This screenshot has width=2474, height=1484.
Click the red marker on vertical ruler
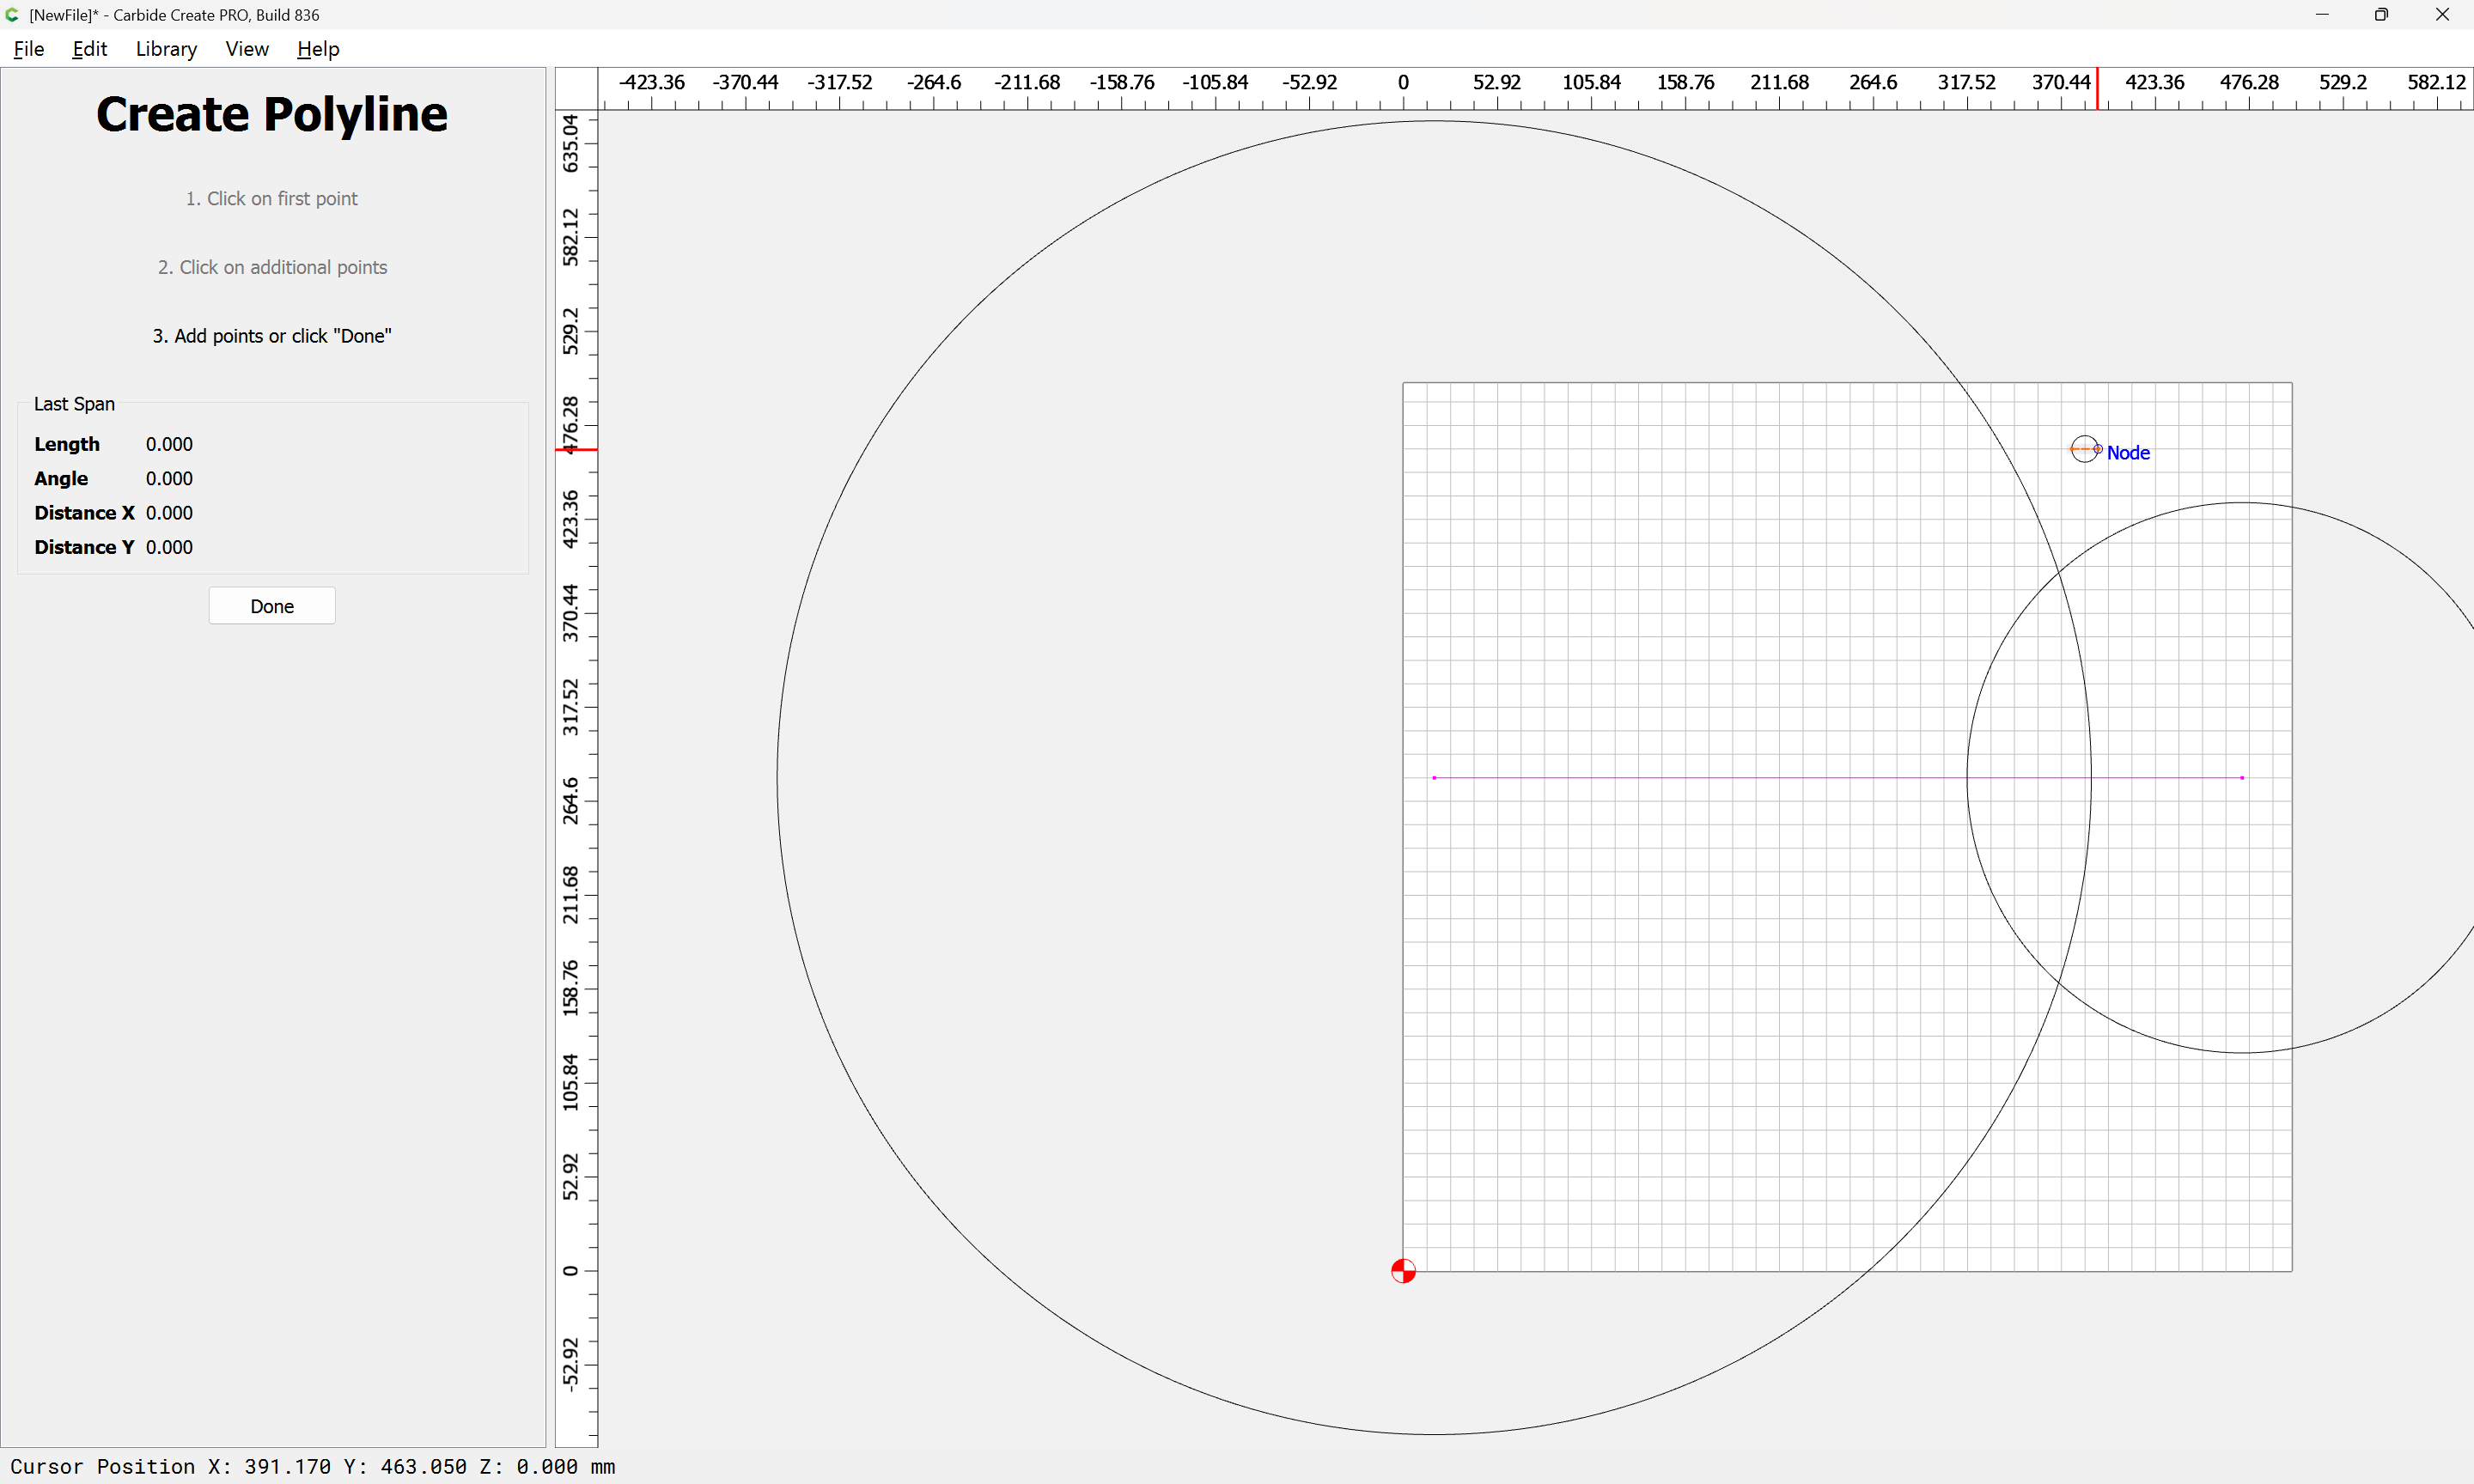[x=576, y=450]
